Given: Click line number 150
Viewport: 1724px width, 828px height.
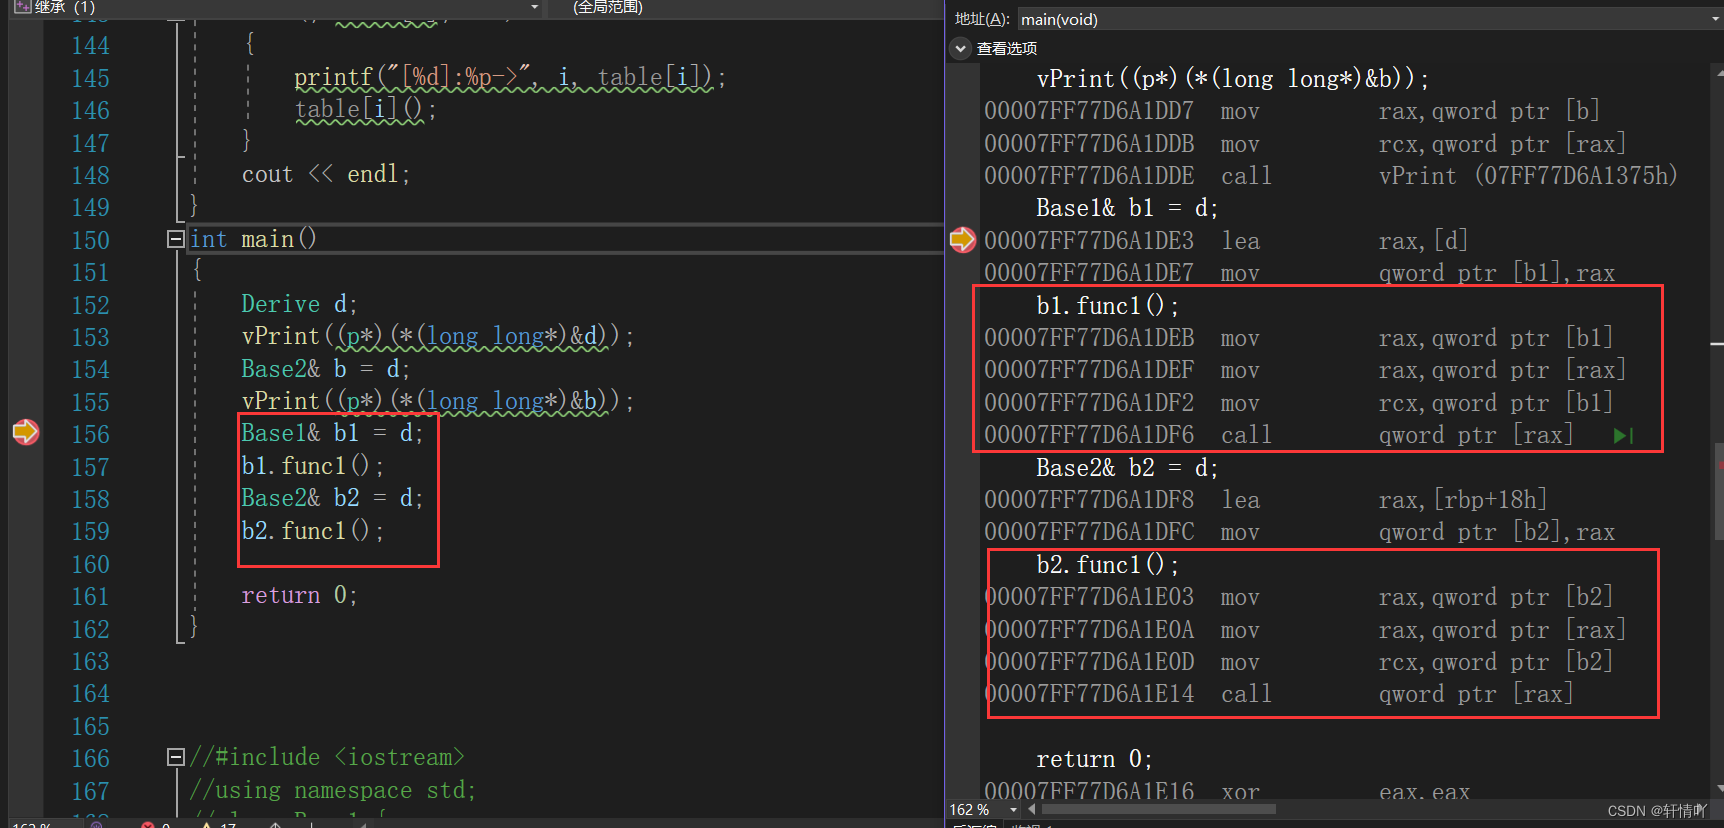Looking at the screenshot, I should [x=90, y=241].
